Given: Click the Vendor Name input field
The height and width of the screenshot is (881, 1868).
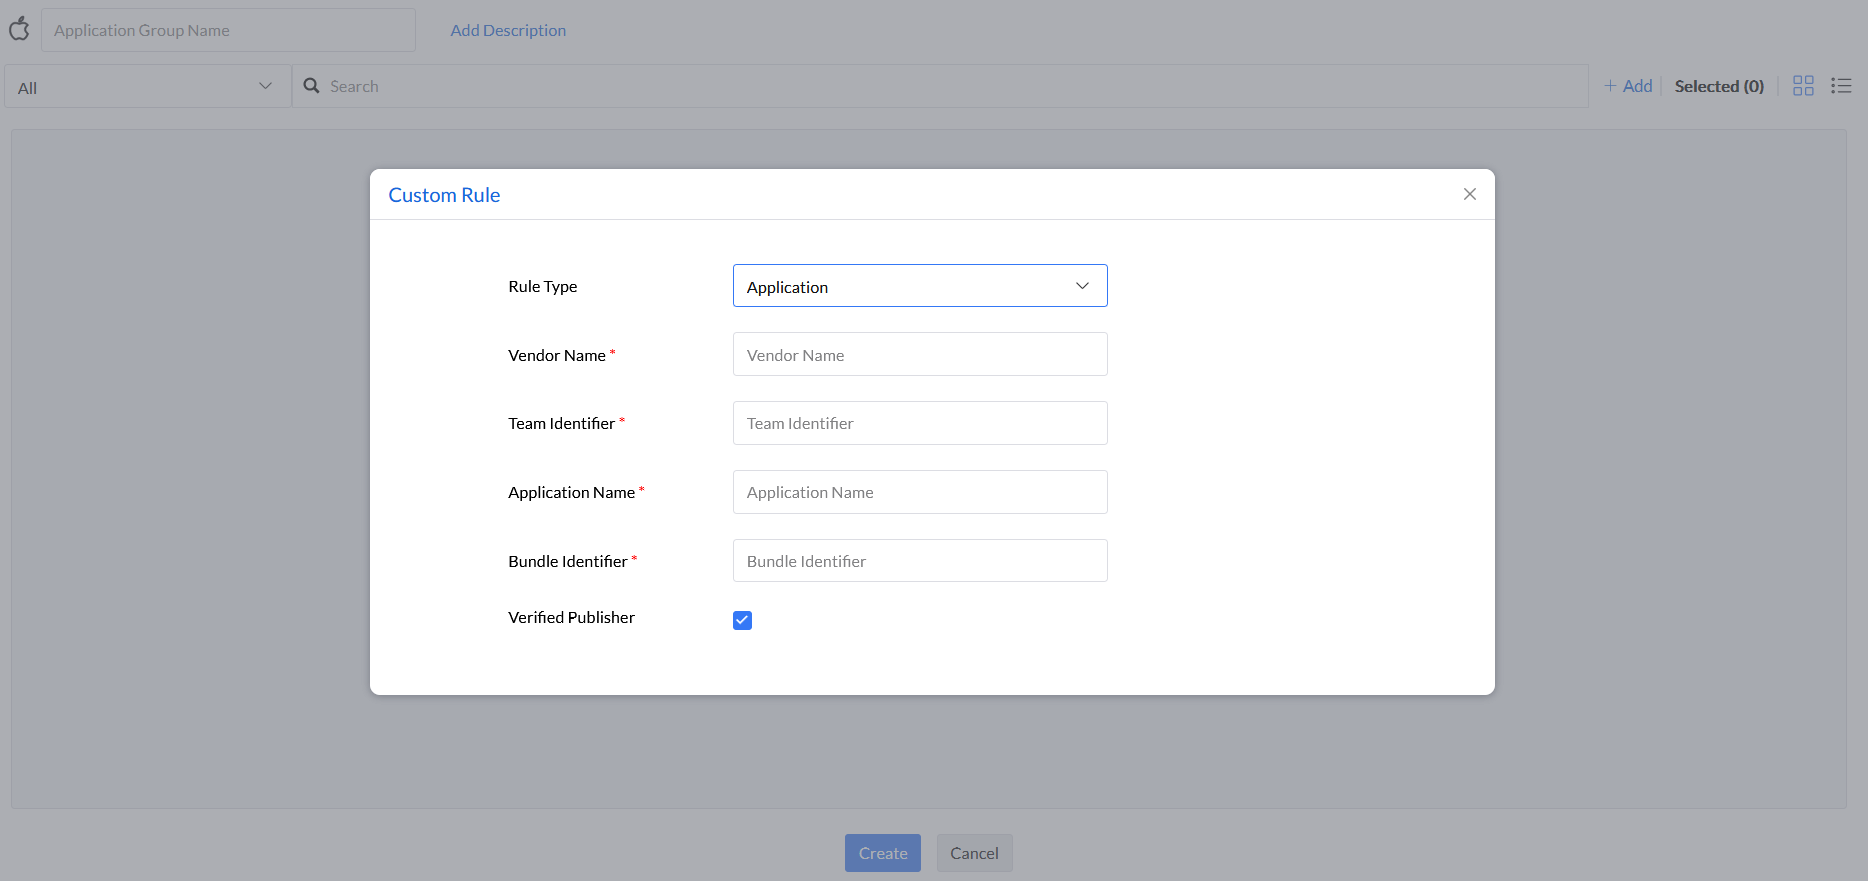Looking at the screenshot, I should [920, 354].
